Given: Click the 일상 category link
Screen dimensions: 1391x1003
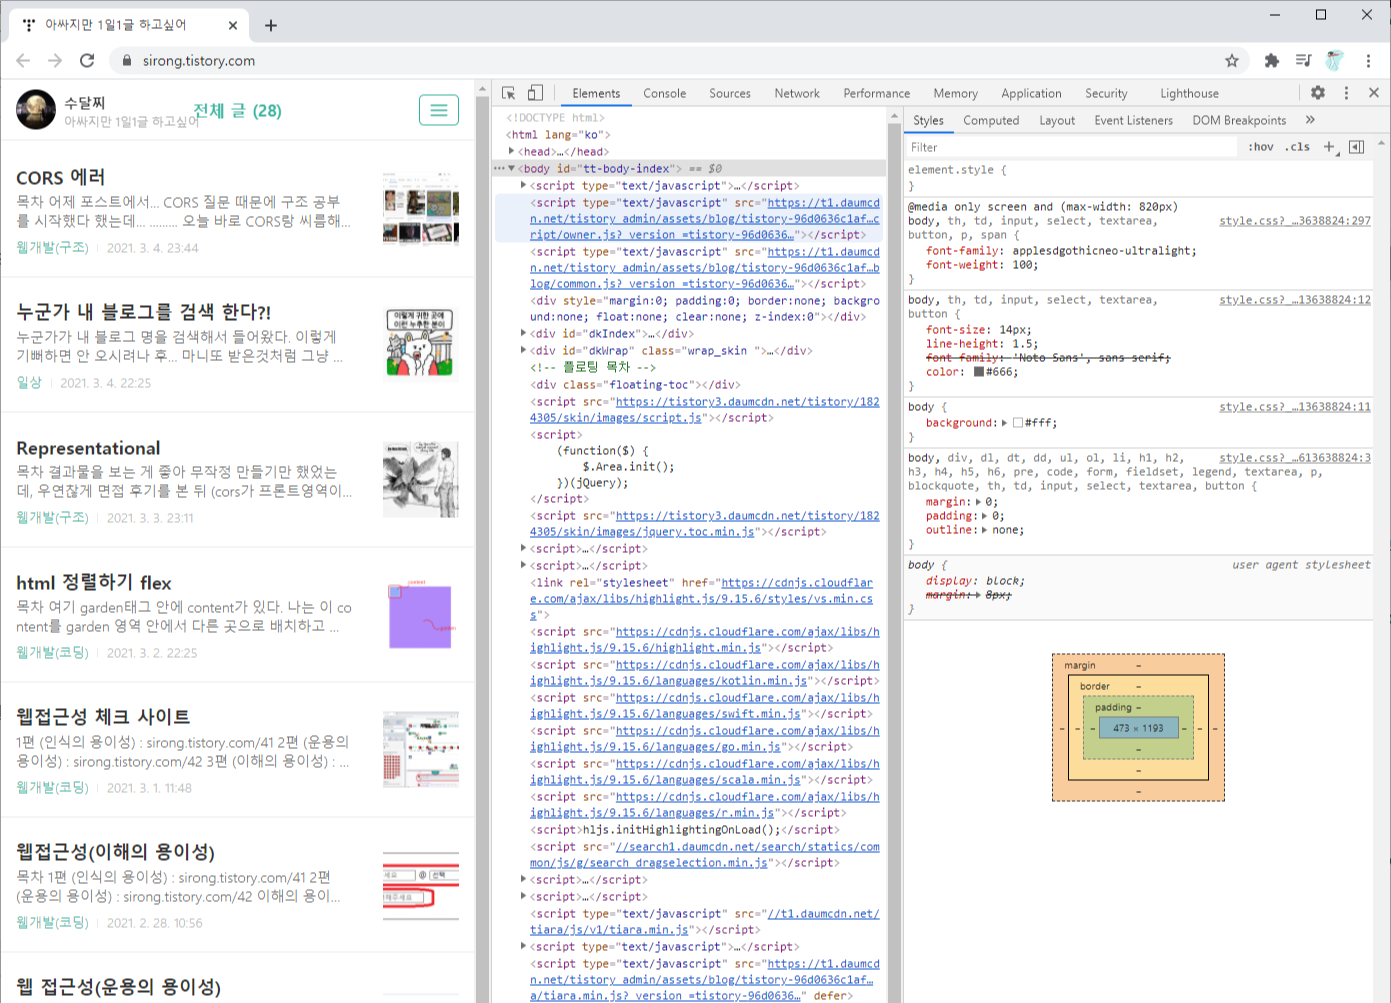Looking at the screenshot, I should [x=29, y=382].
